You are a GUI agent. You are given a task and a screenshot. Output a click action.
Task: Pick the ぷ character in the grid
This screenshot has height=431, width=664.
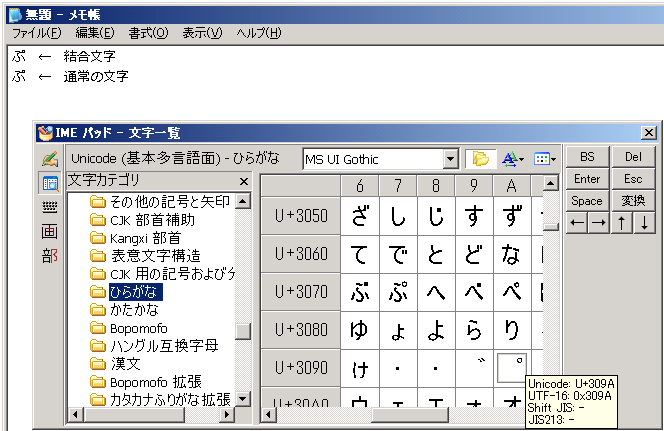click(397, 293)
